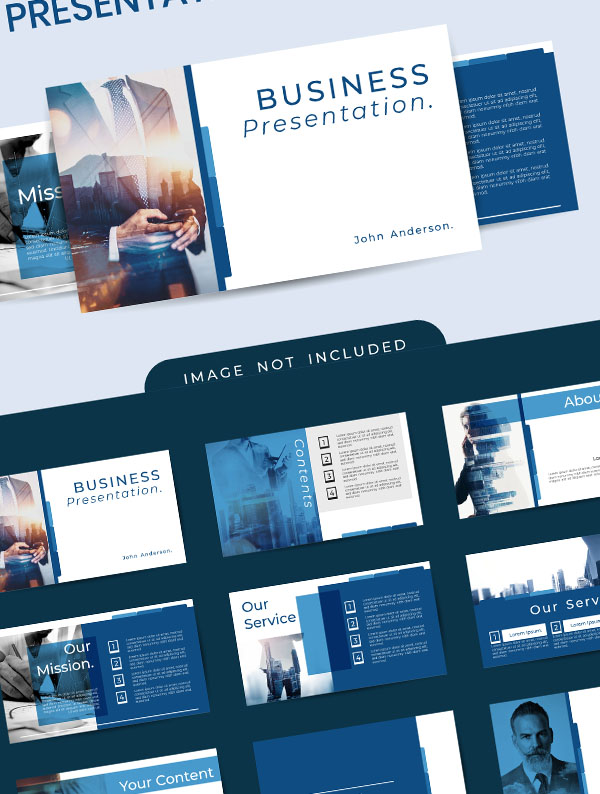Click number 2 box on Contents slide
The height and width of the screenshot is (794, 600).
click(325, 459)
